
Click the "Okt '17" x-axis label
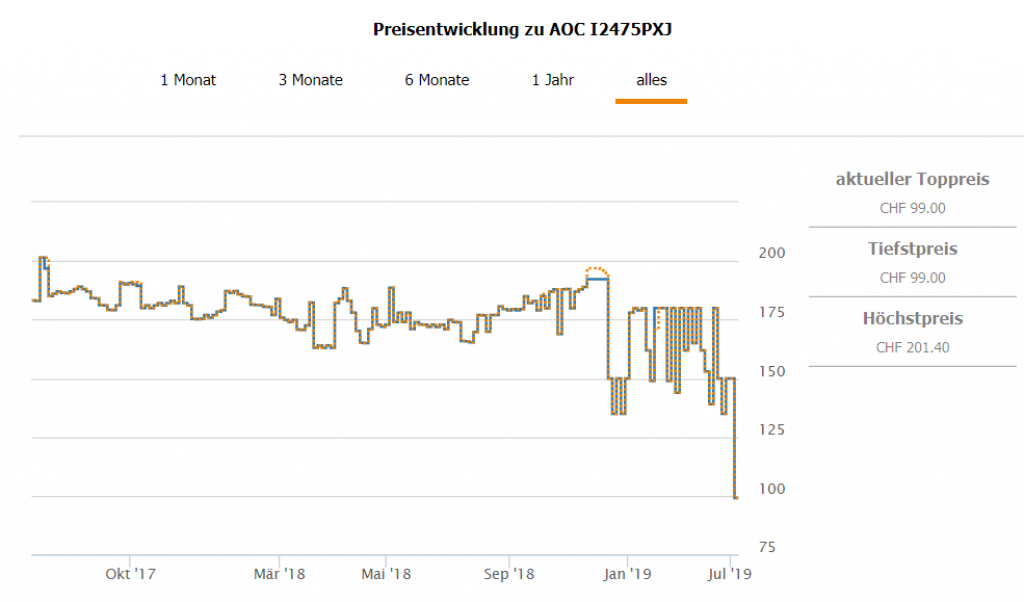coord(131,574)
